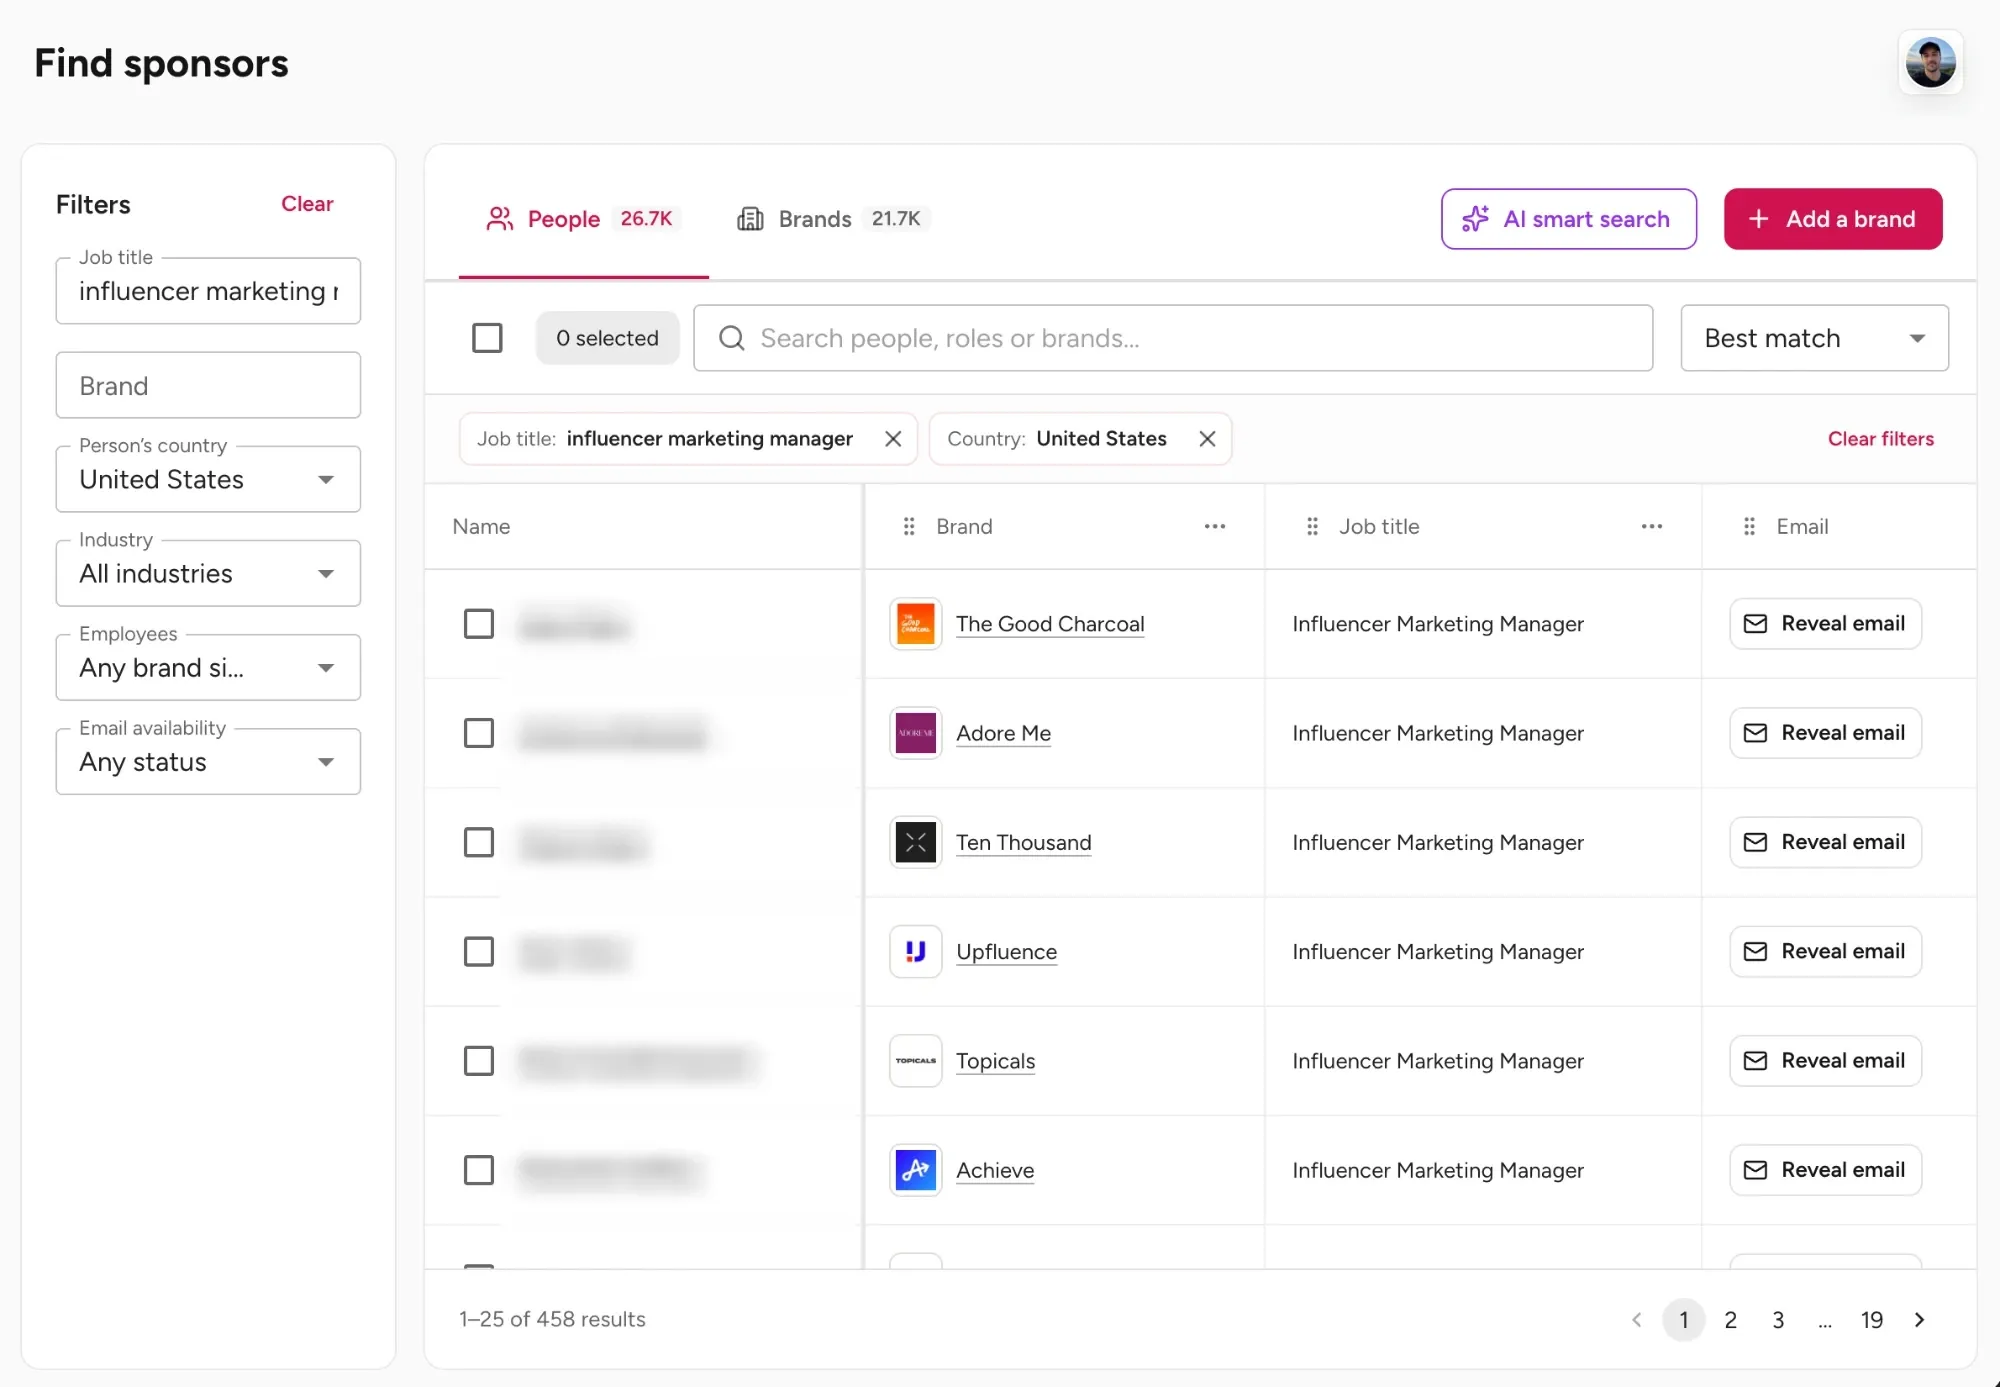This screenshot has height=1387, width=2000.
Task: Go to results page 2
Action: pyautogui.click(x=1731, y=1320)
